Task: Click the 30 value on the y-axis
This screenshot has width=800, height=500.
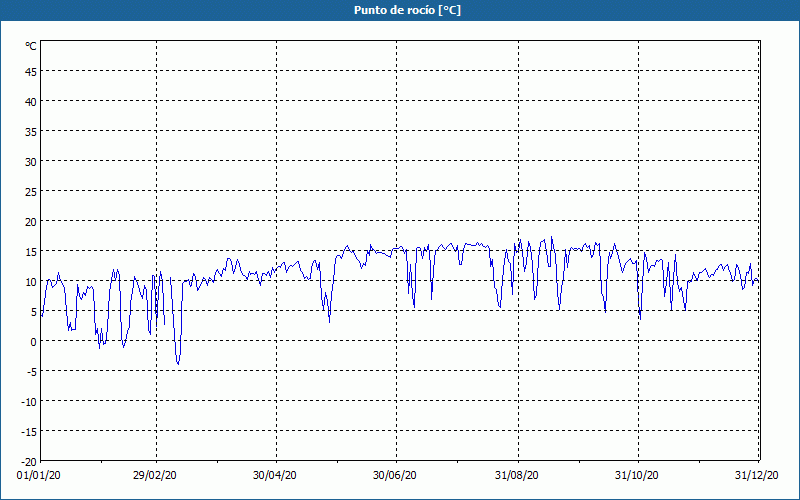Action: point(31,162)
